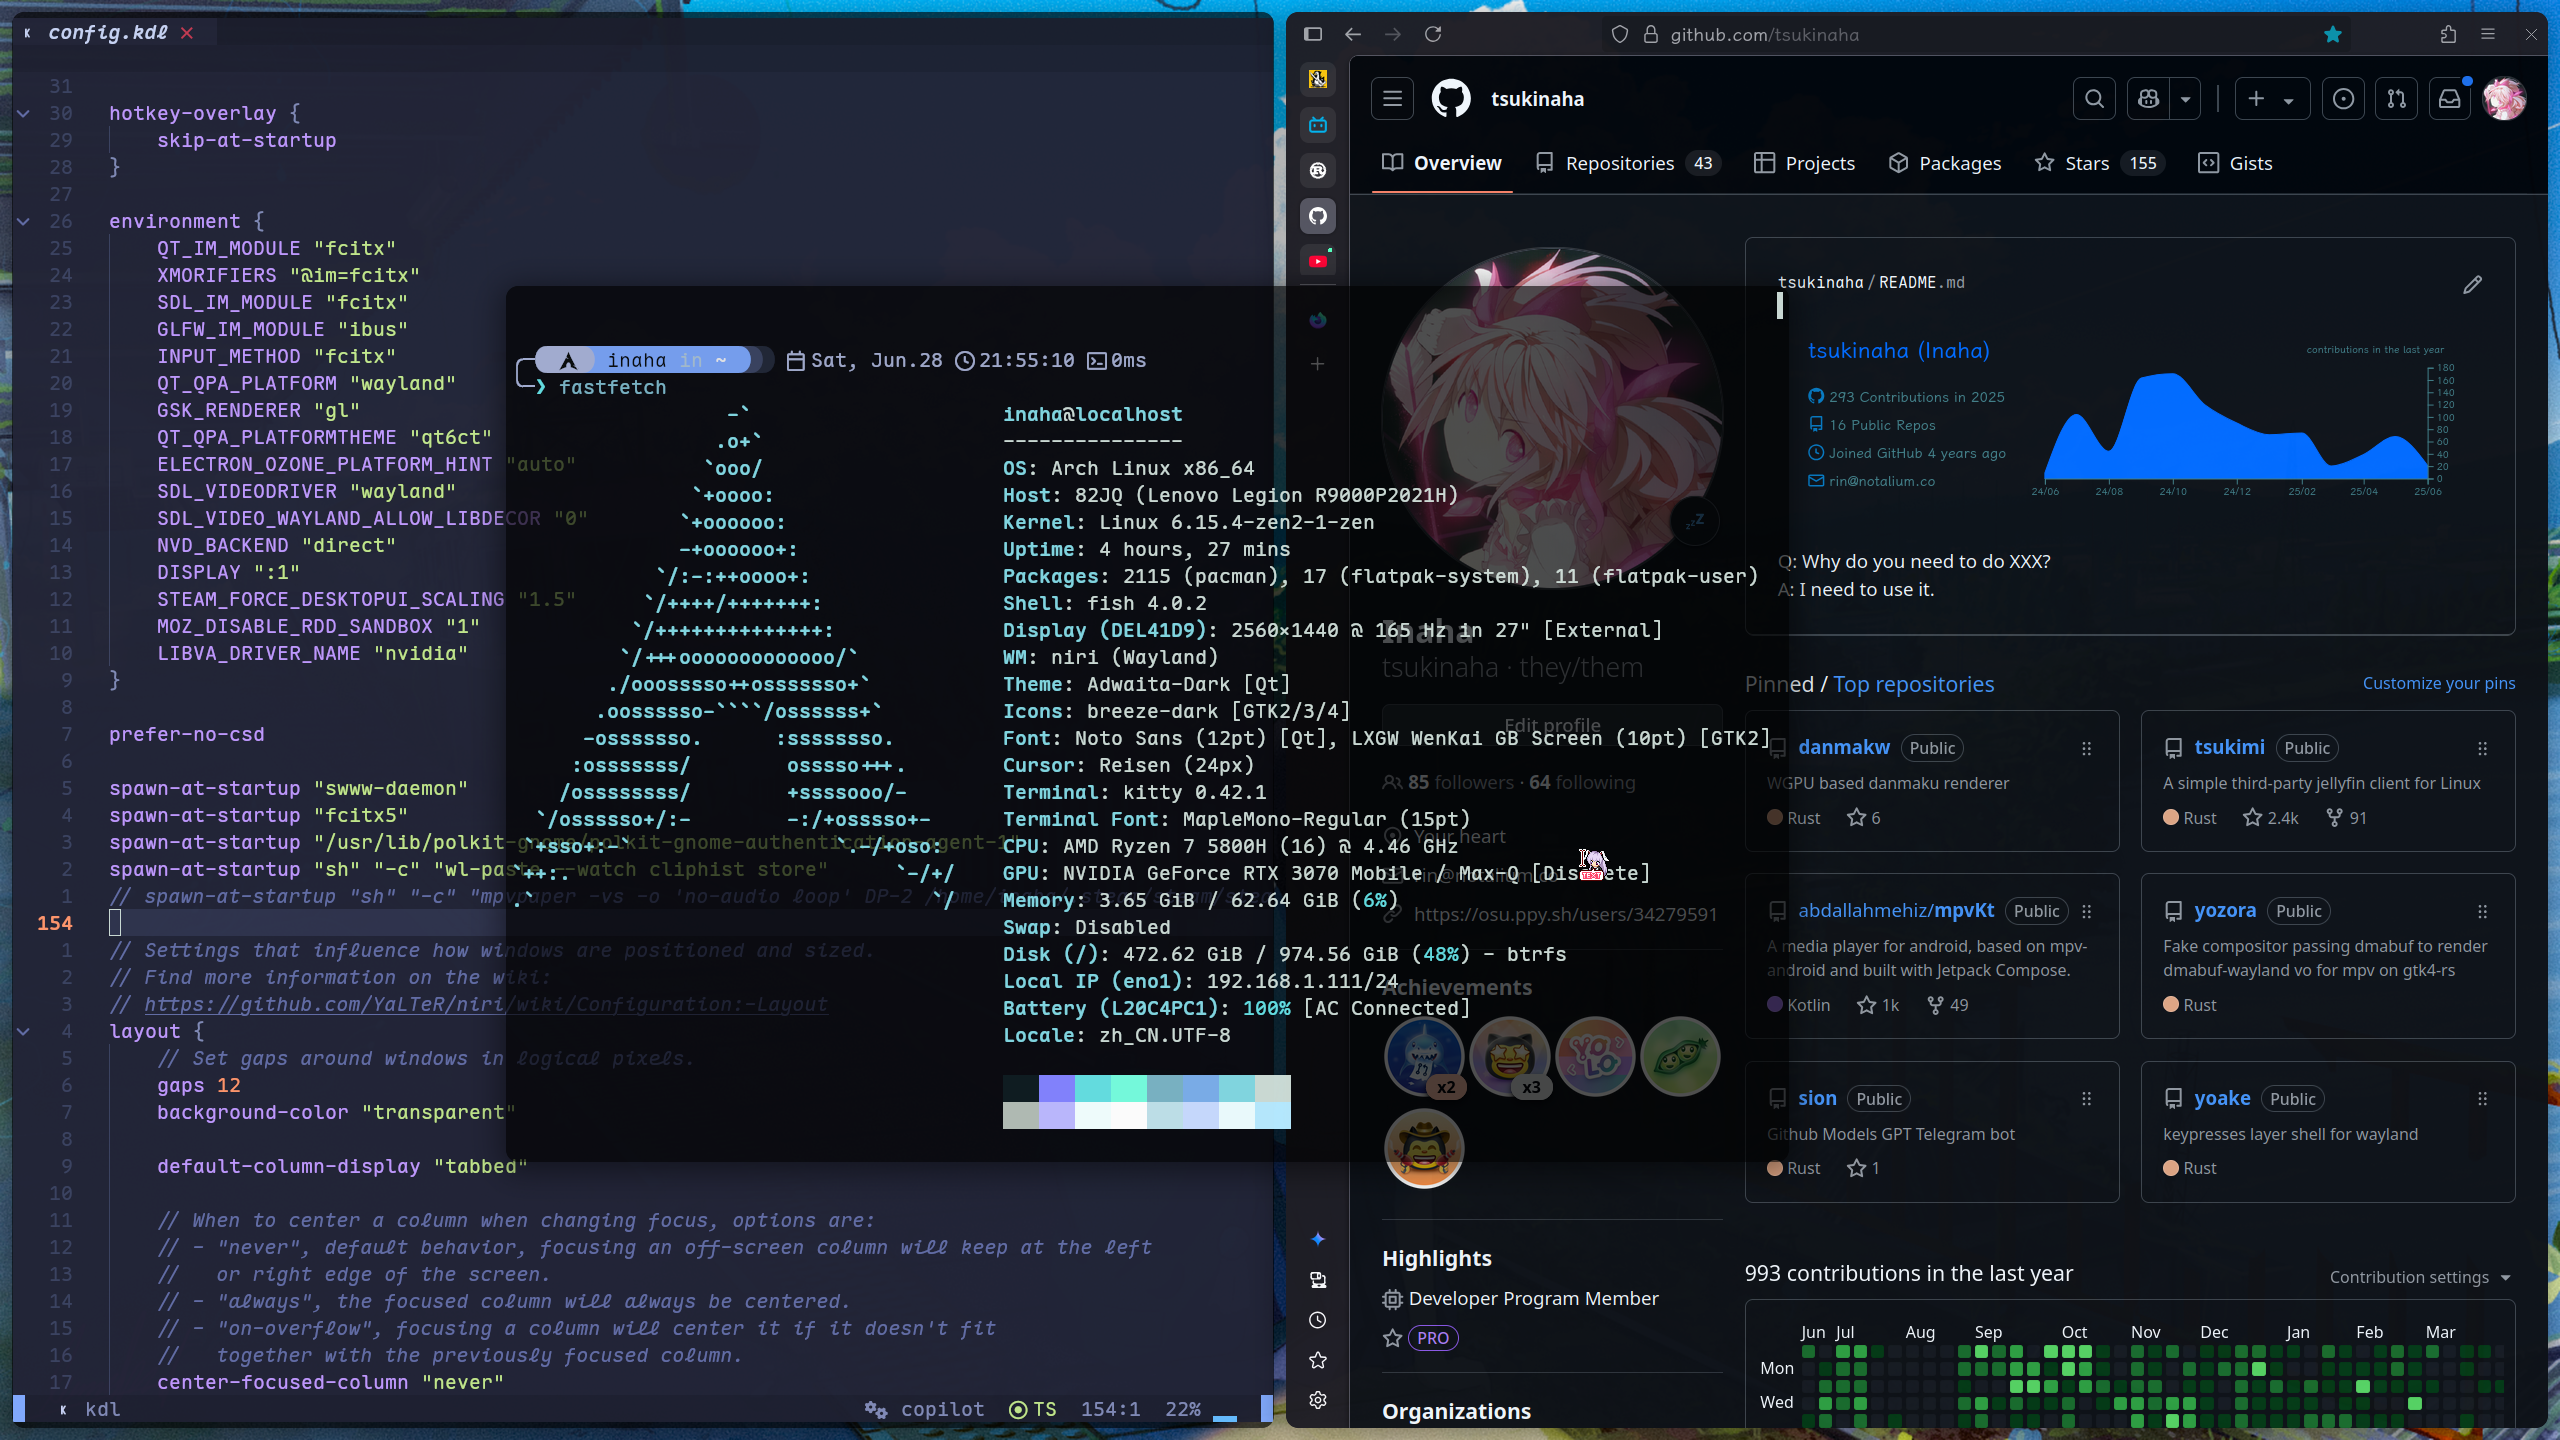Open the GitHub notifications inbox

[x=2449, y=98]
